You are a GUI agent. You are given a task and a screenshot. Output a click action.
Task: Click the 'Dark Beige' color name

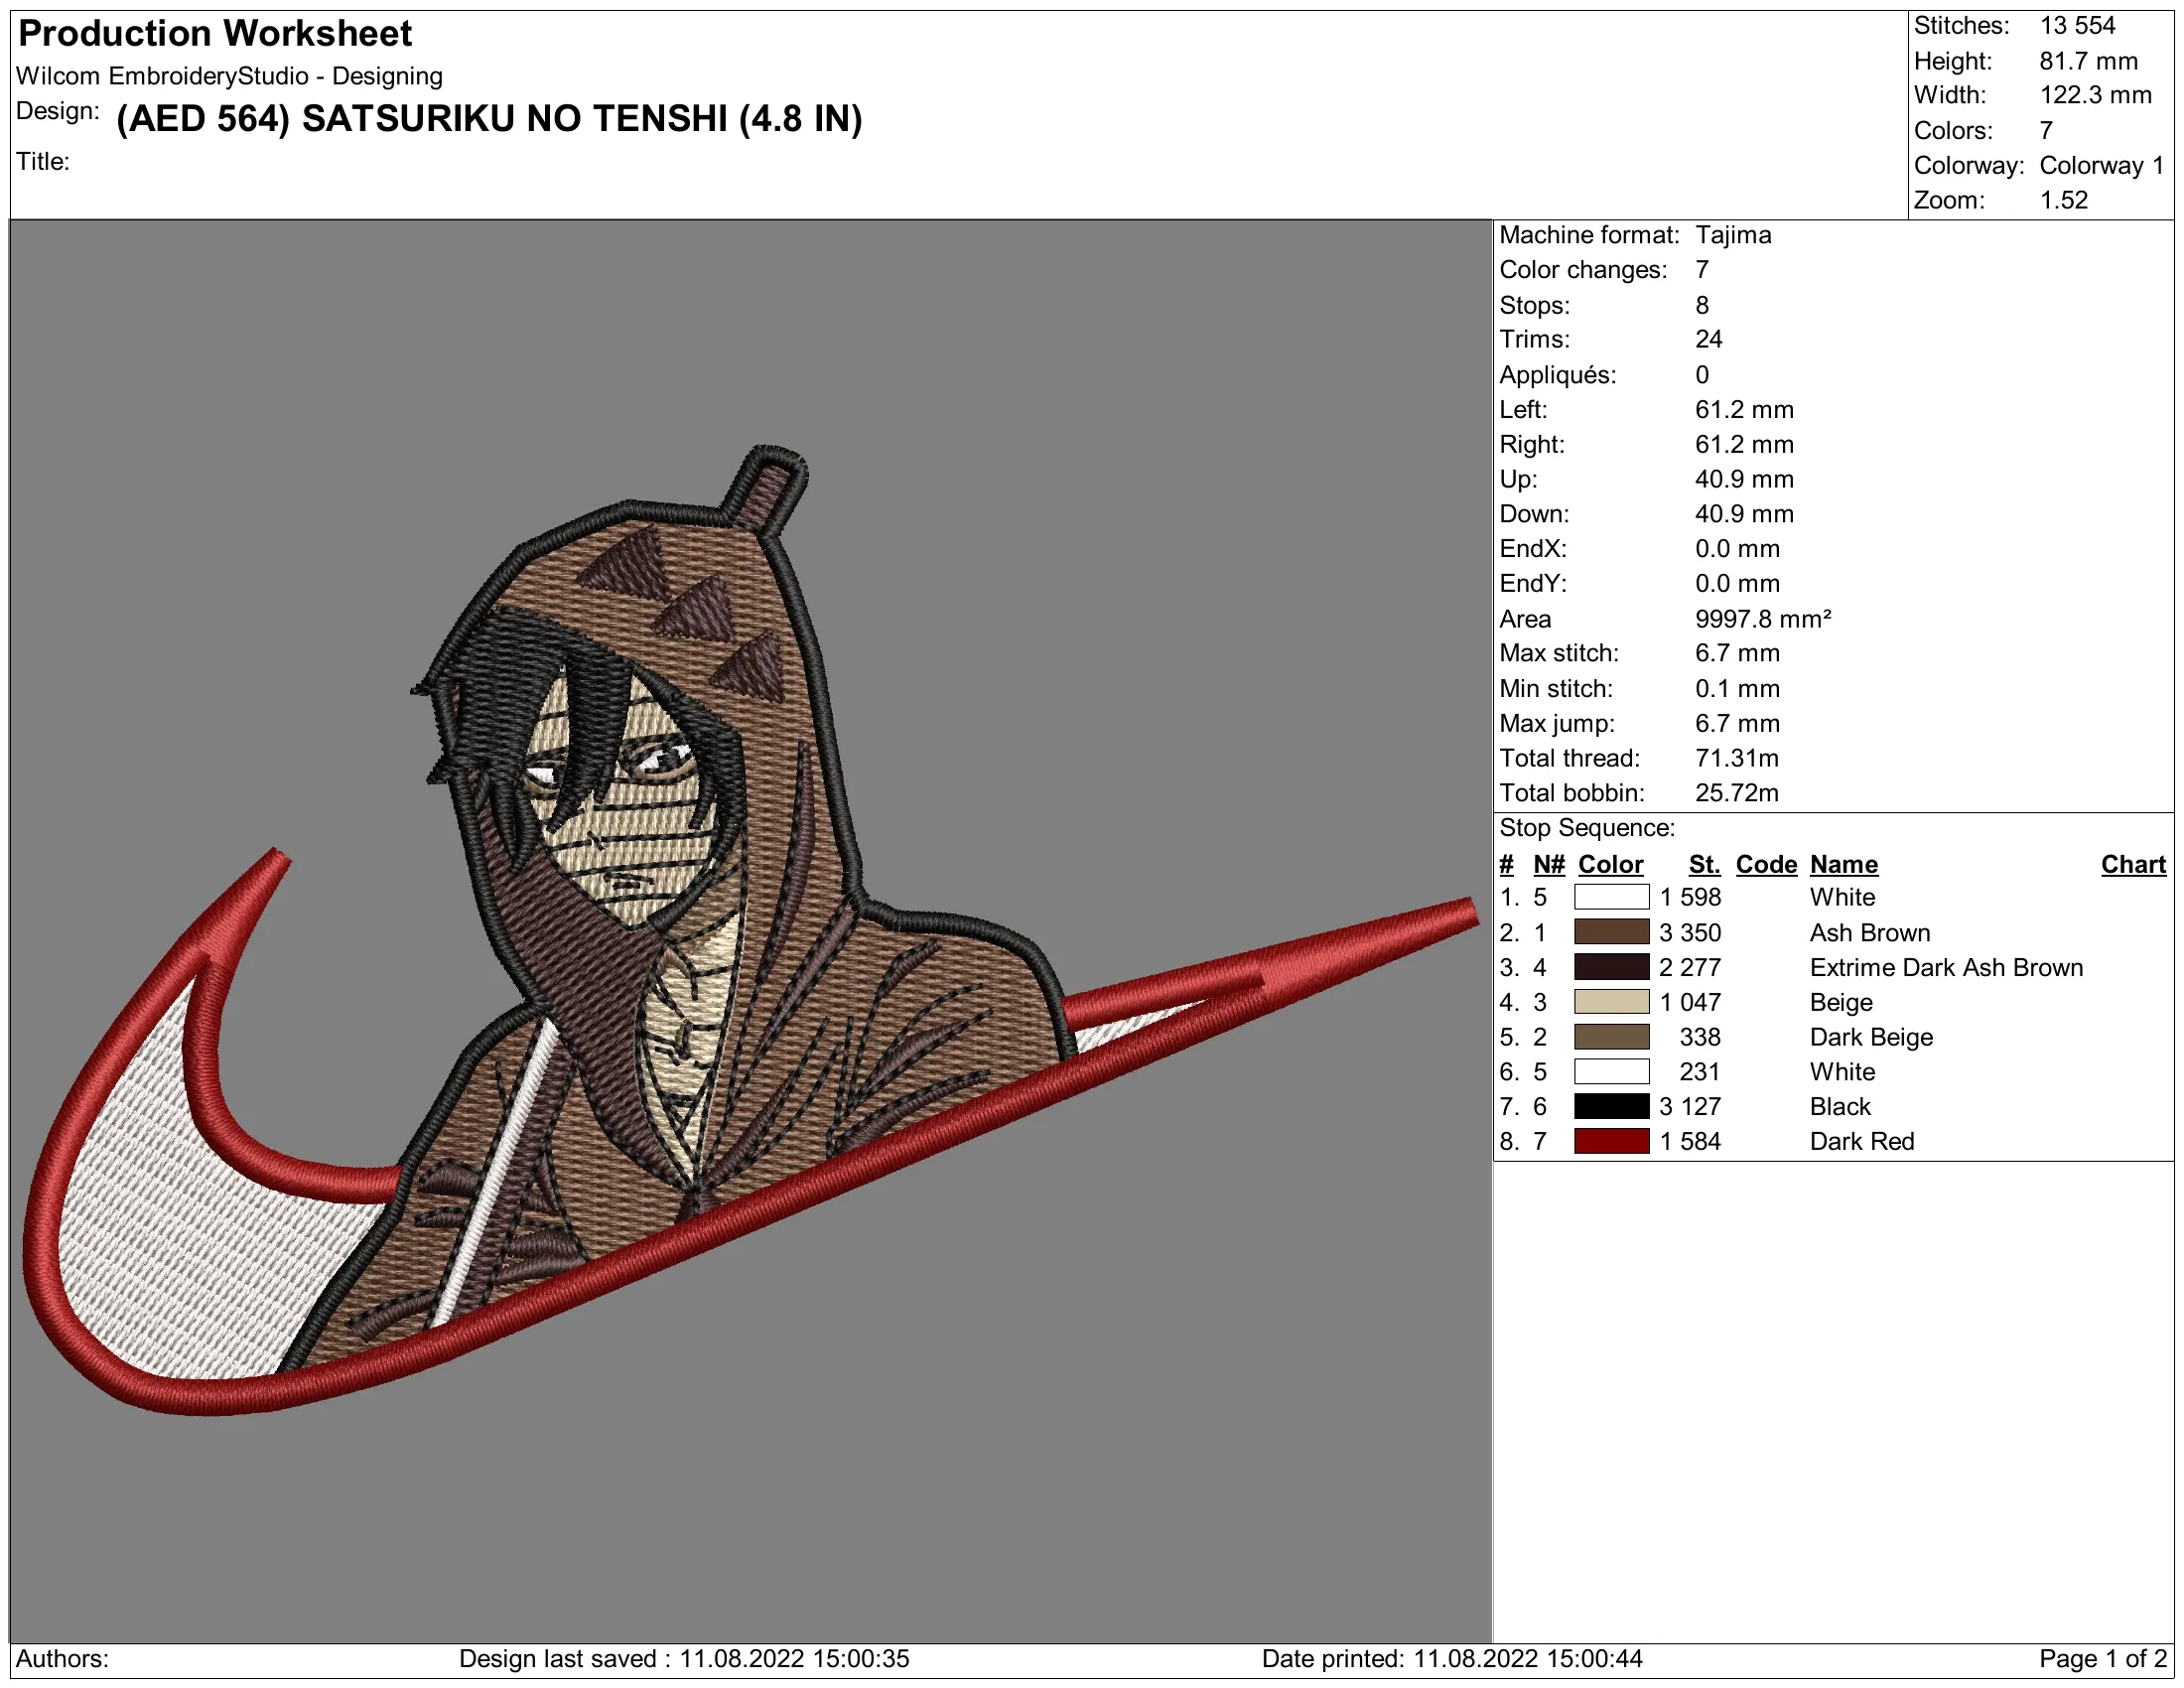1871,1037
